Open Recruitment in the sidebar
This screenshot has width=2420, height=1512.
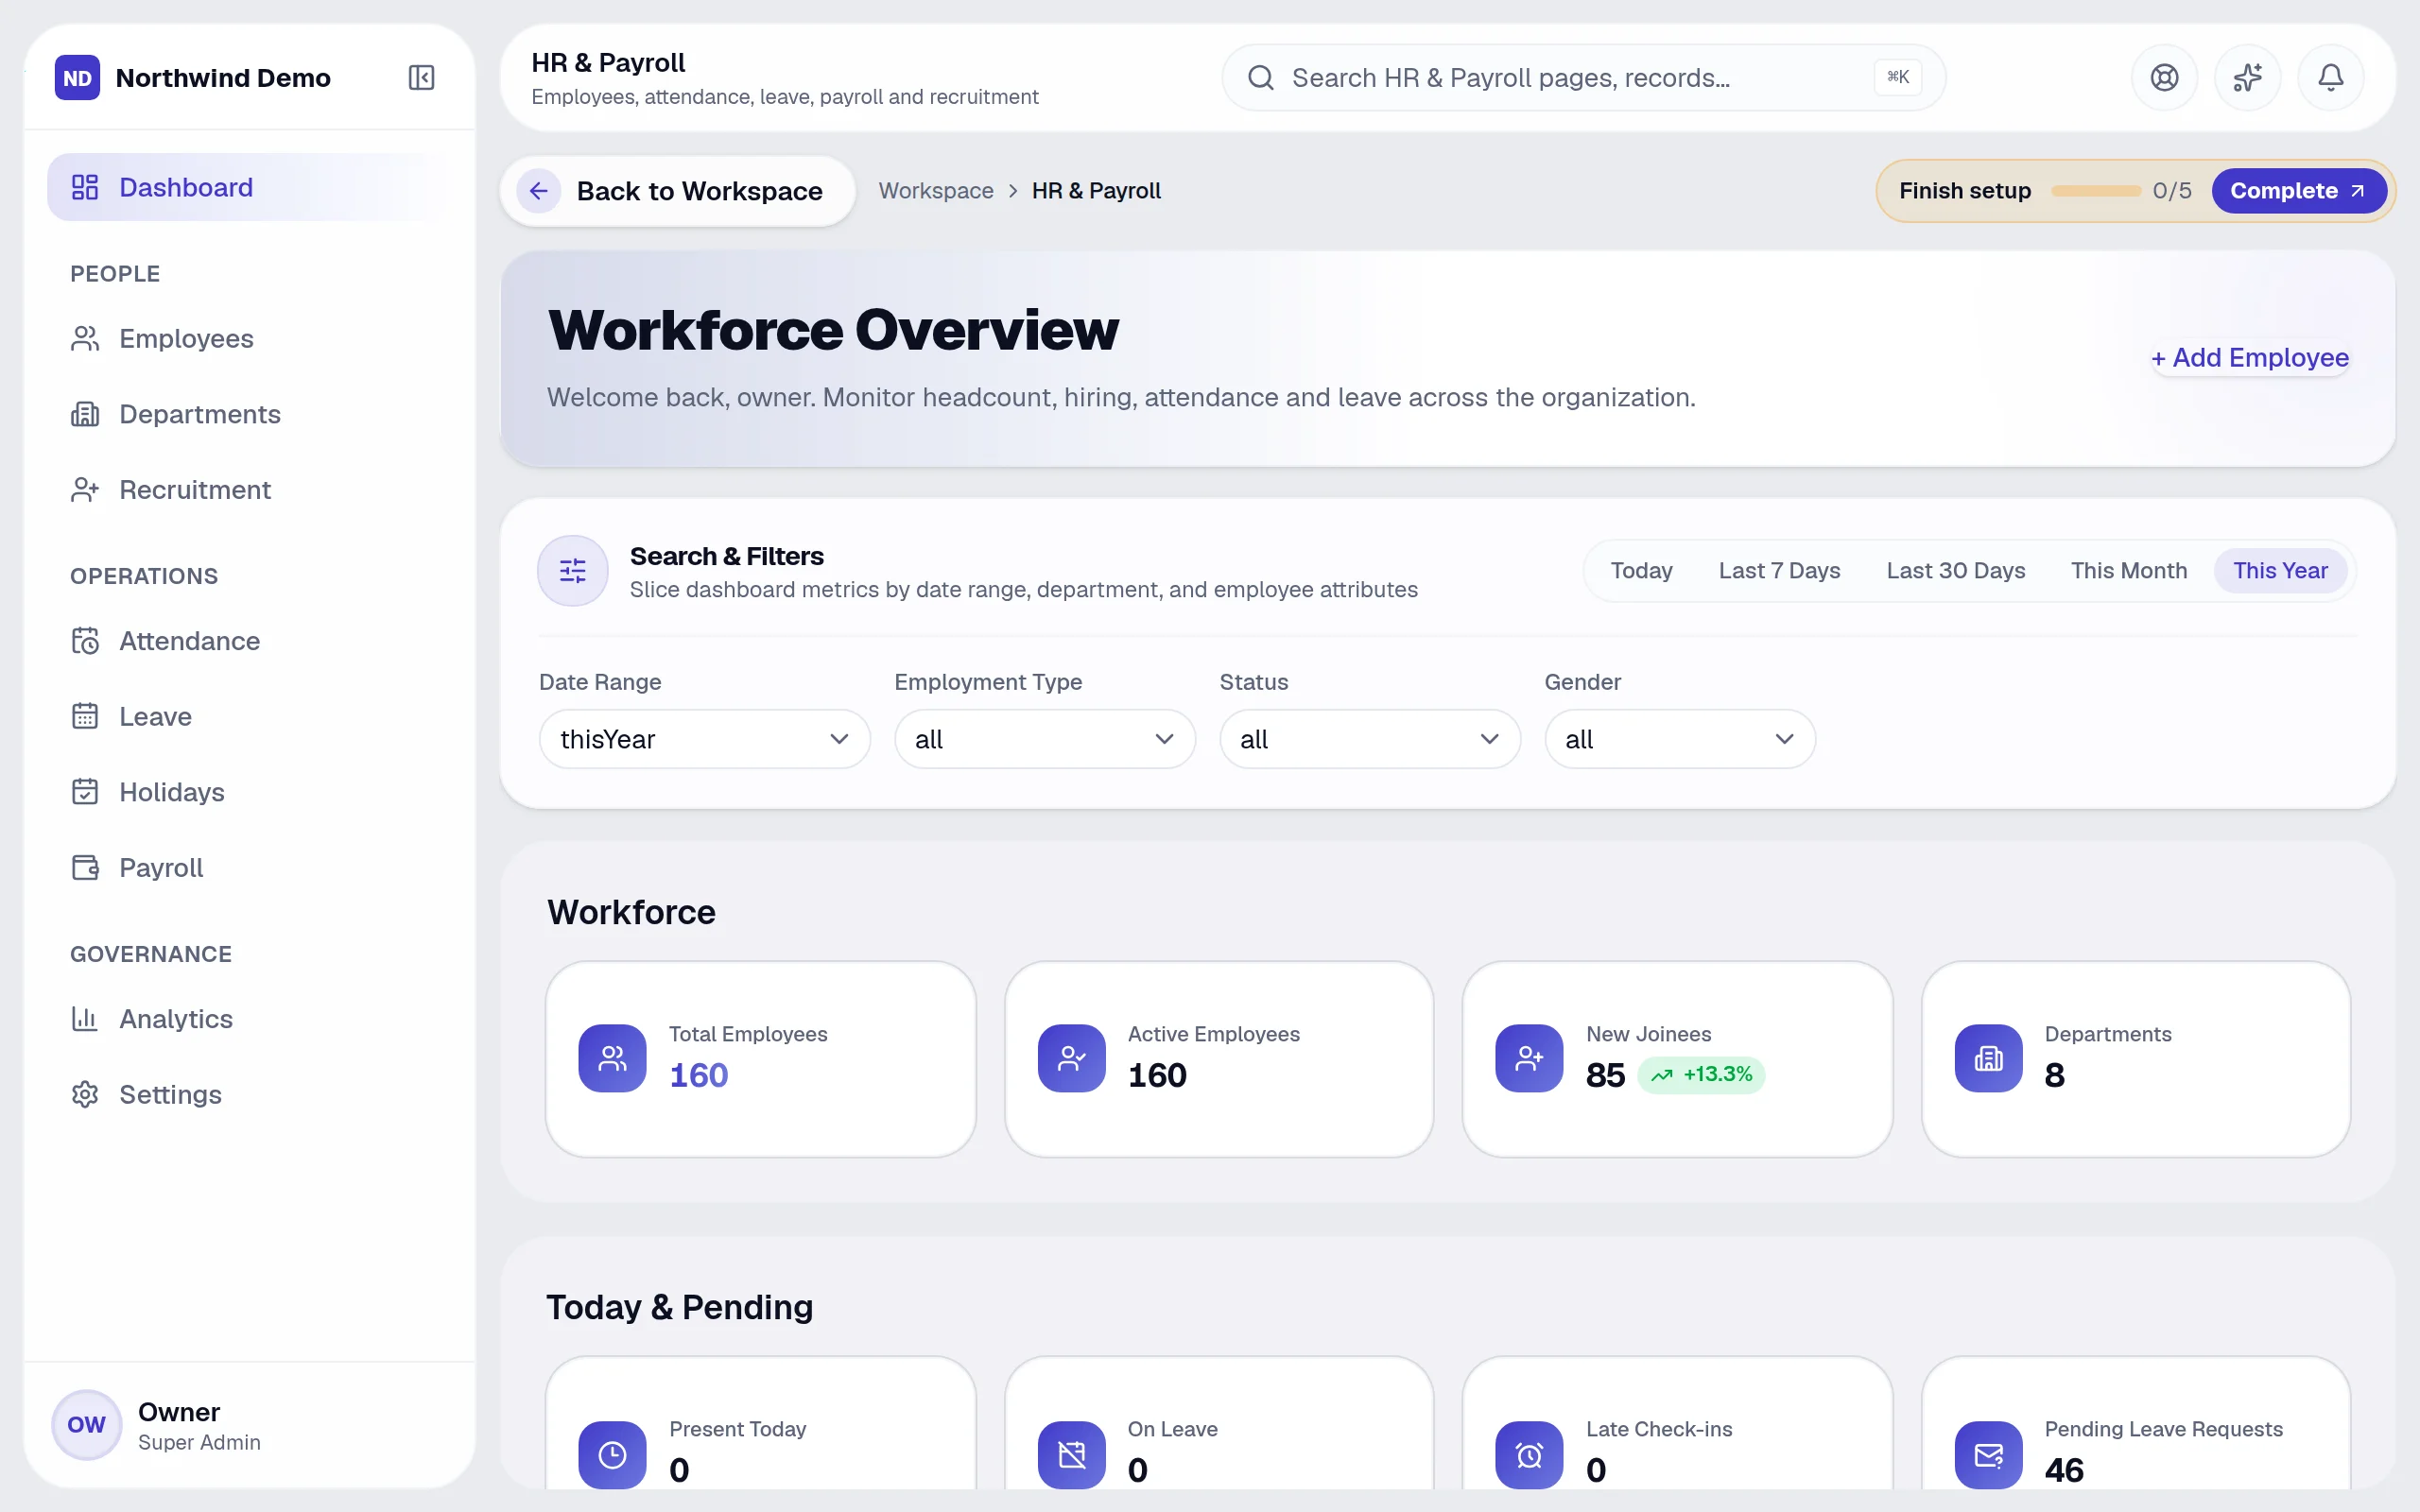[x=249, y=489]
